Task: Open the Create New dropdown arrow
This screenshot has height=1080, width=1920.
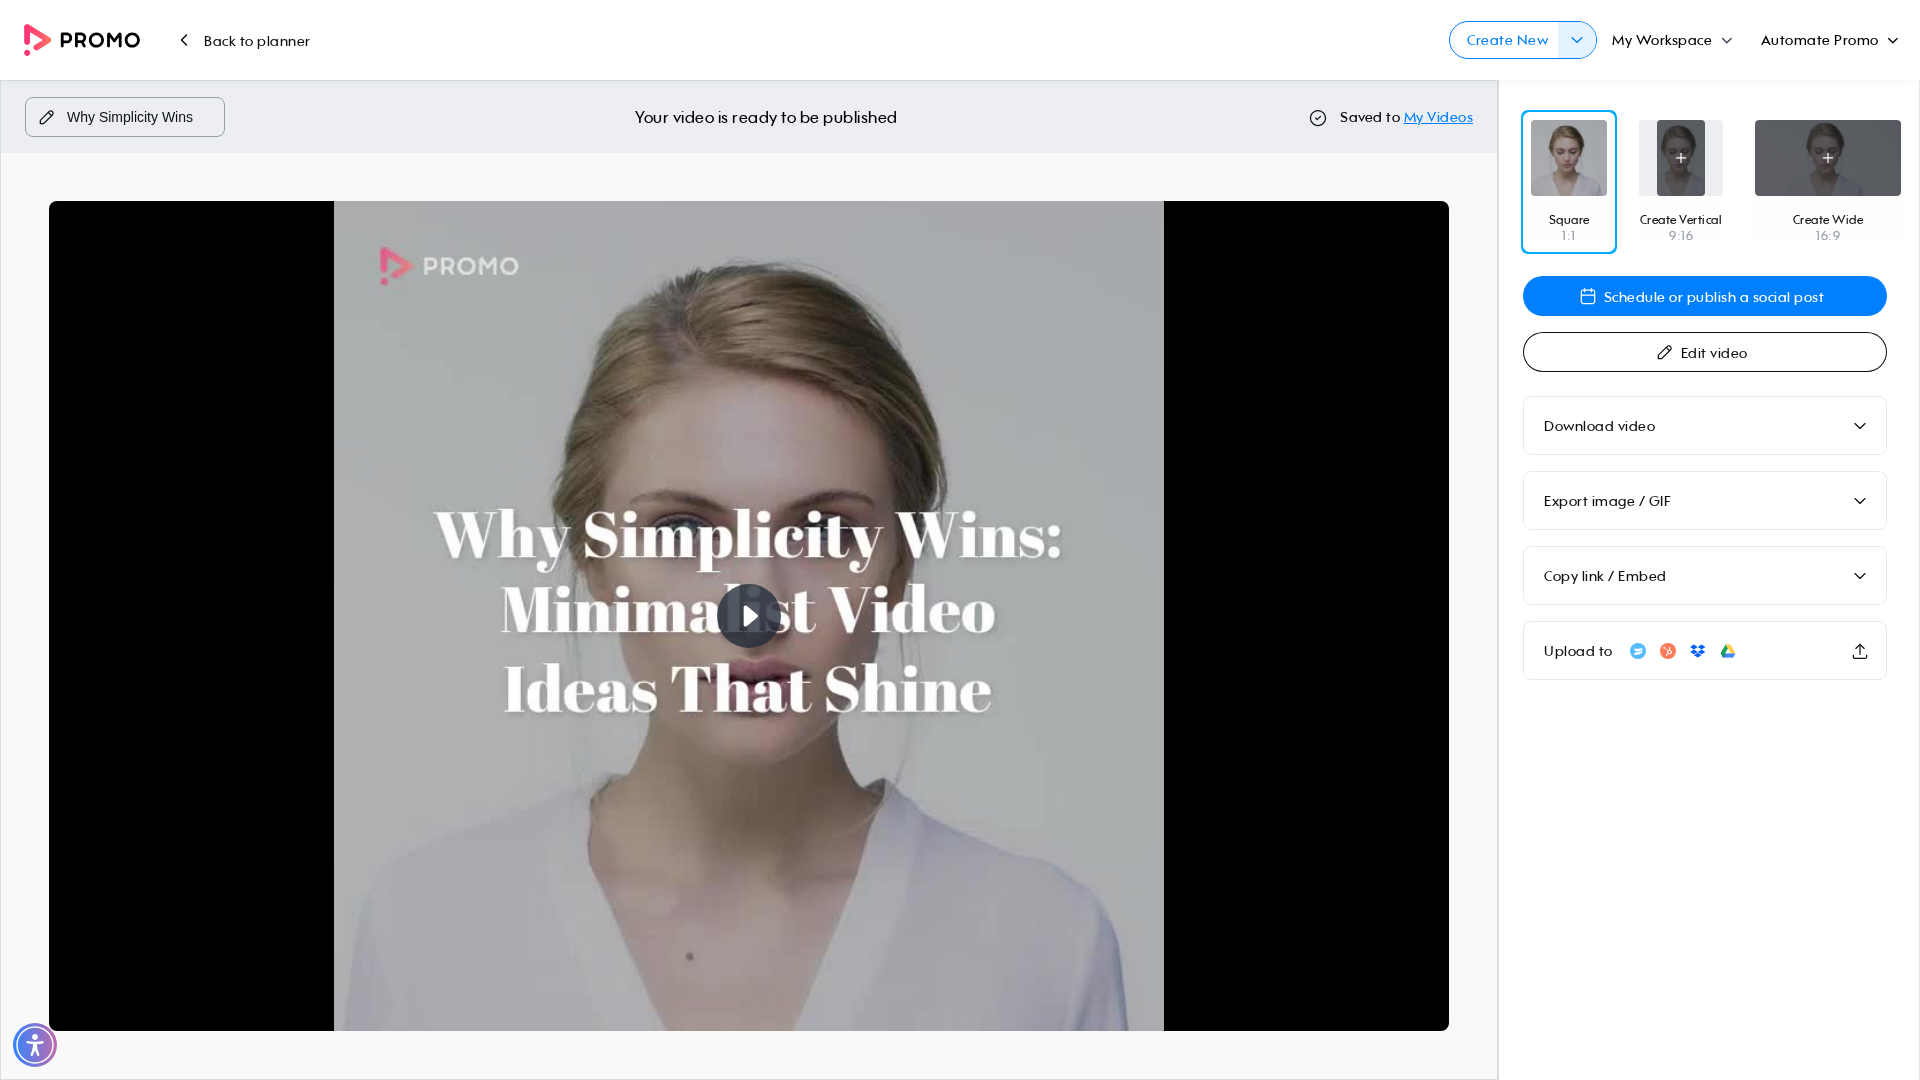Action: [x=1577, y=40]
